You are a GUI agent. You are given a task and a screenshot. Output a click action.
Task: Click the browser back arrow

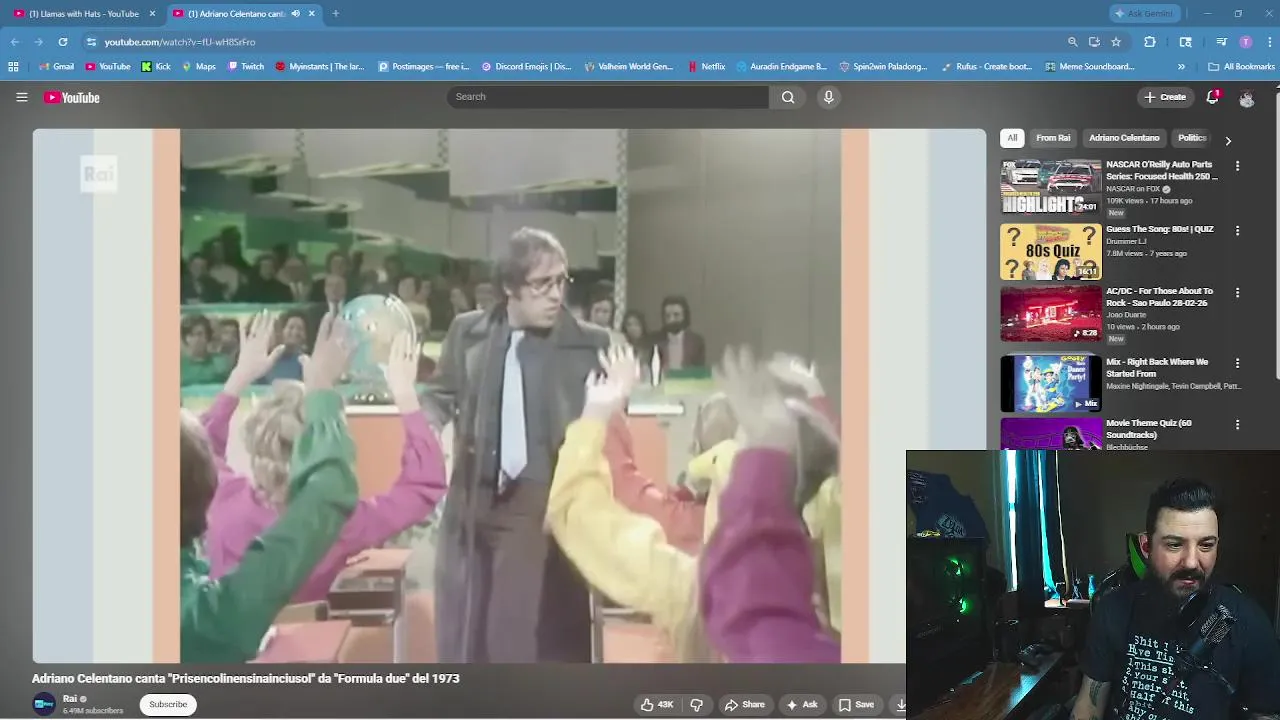pyautogui.click(x=15, y=42)
